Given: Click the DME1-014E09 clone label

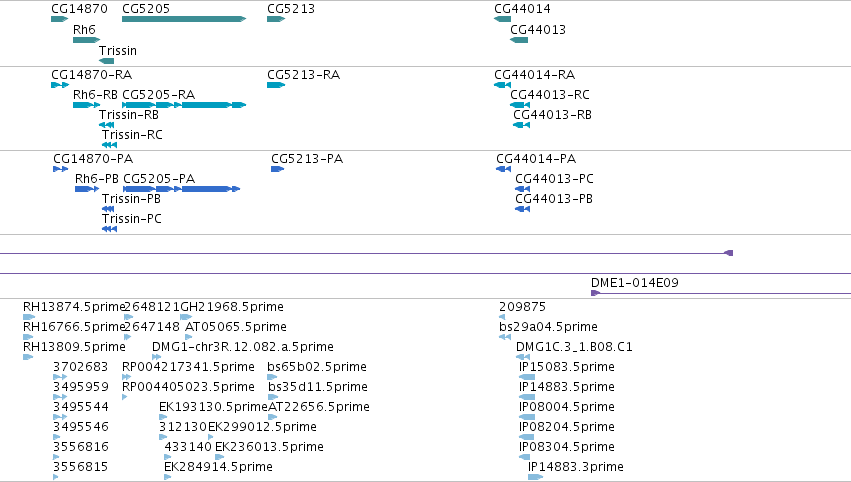Looking at the screenshot, I should pyautogui.click(x=634, y=282).
